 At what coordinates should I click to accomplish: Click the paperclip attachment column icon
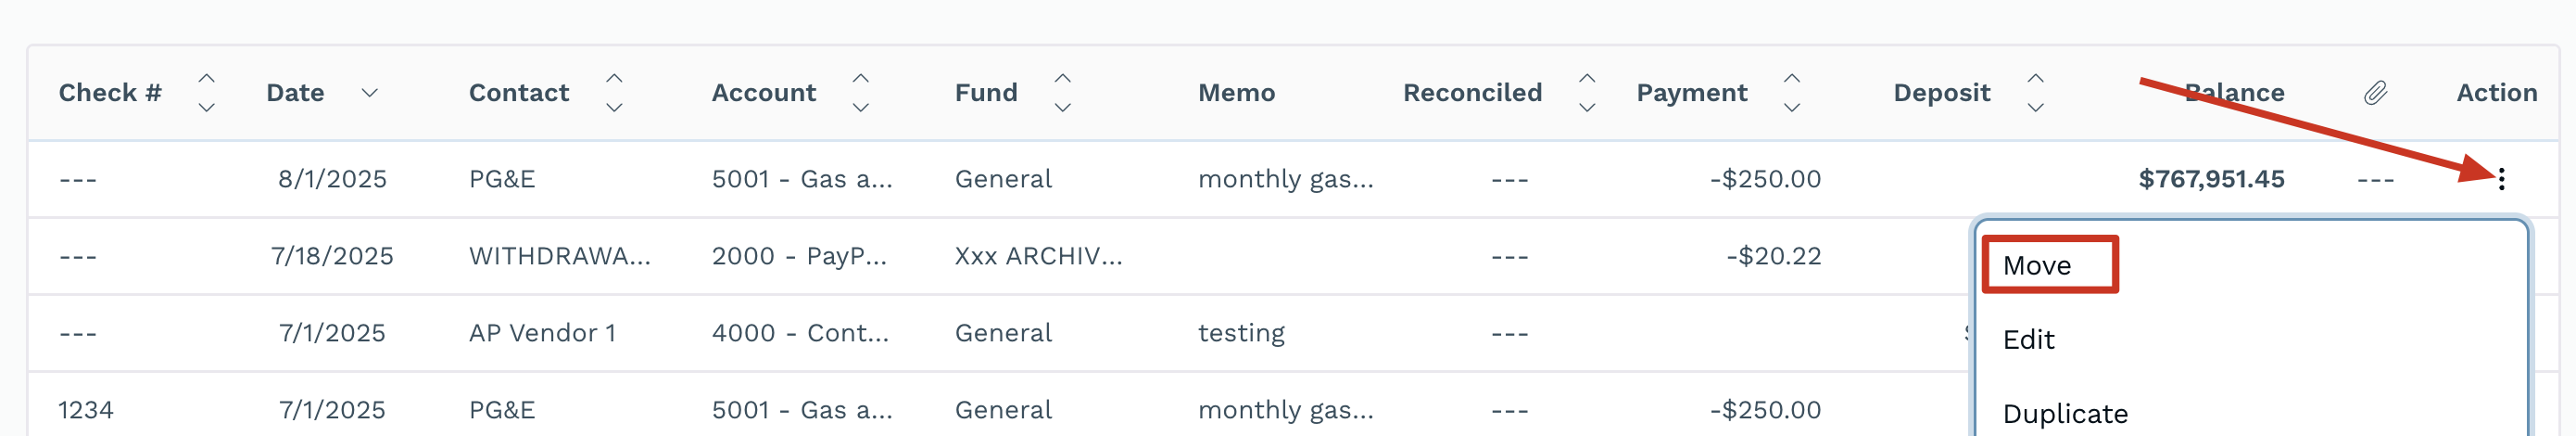click(x=2375, y=93)
